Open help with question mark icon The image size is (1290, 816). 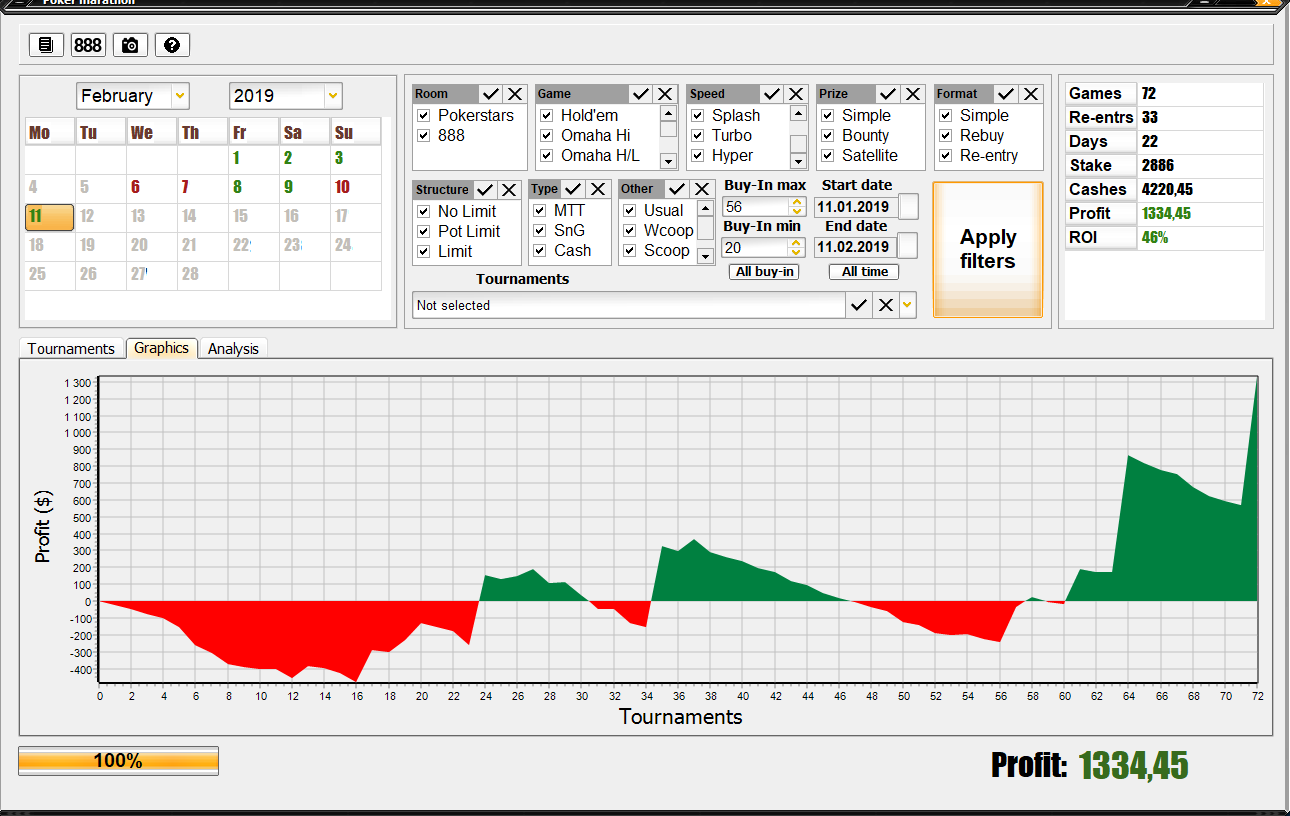172,45
